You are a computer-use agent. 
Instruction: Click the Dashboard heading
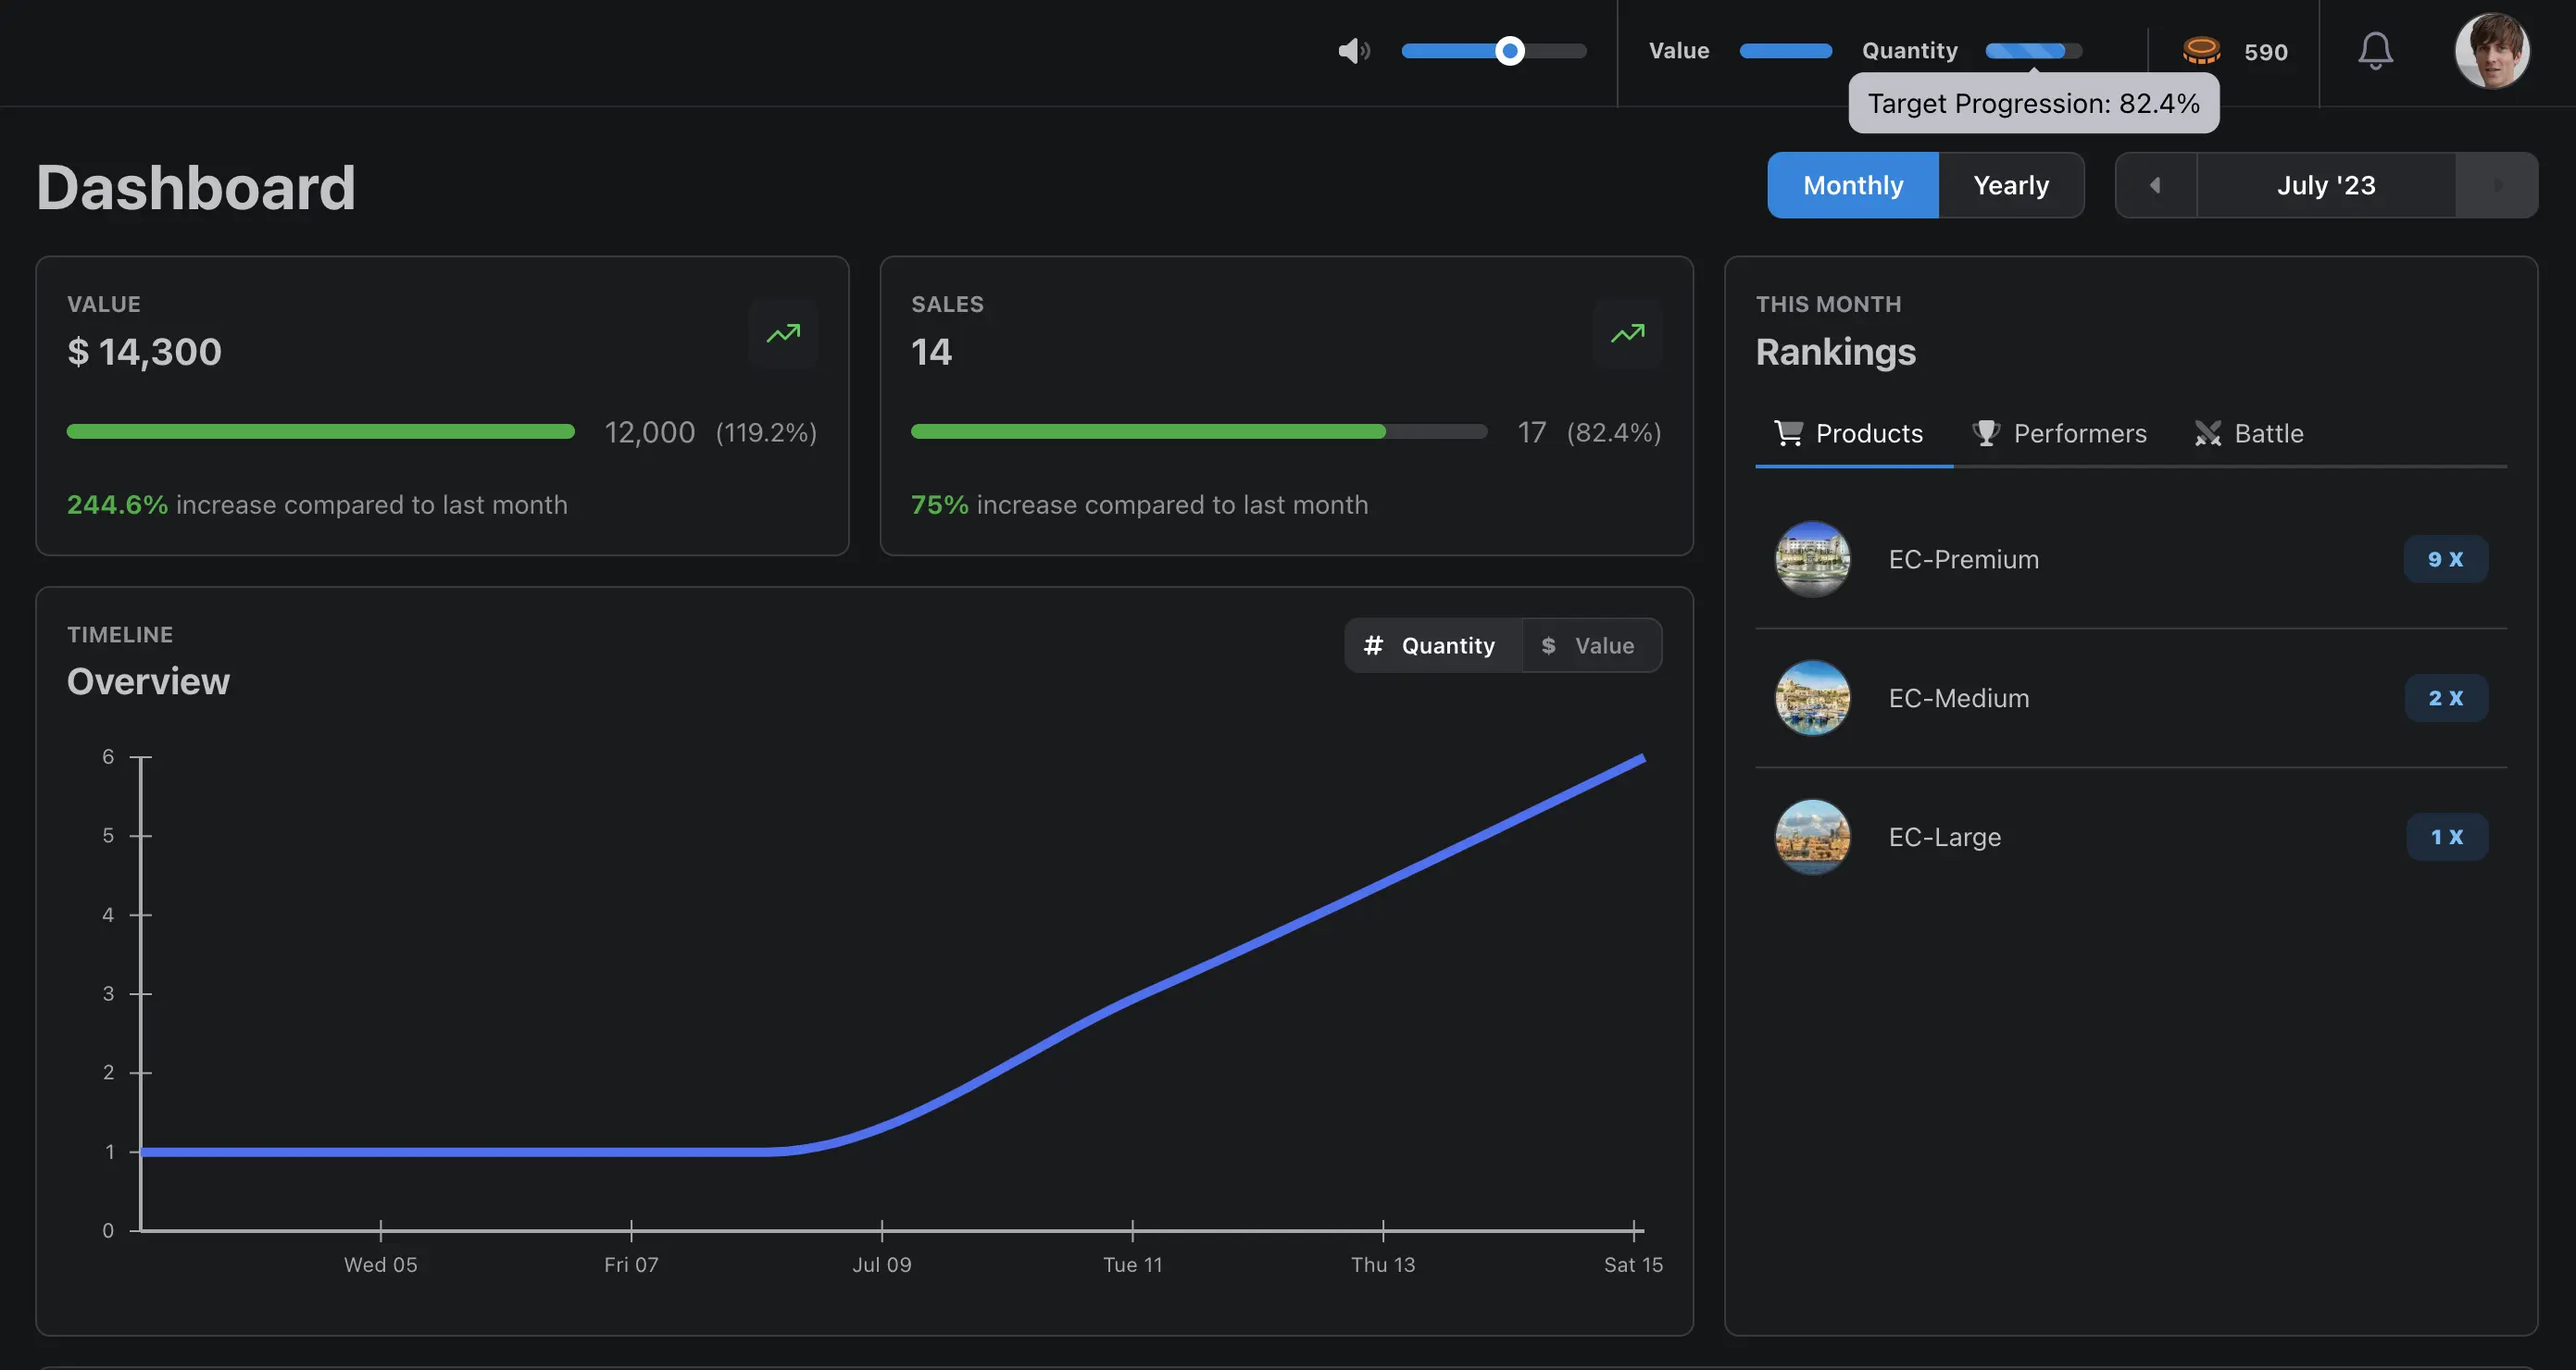coord(196,187)
